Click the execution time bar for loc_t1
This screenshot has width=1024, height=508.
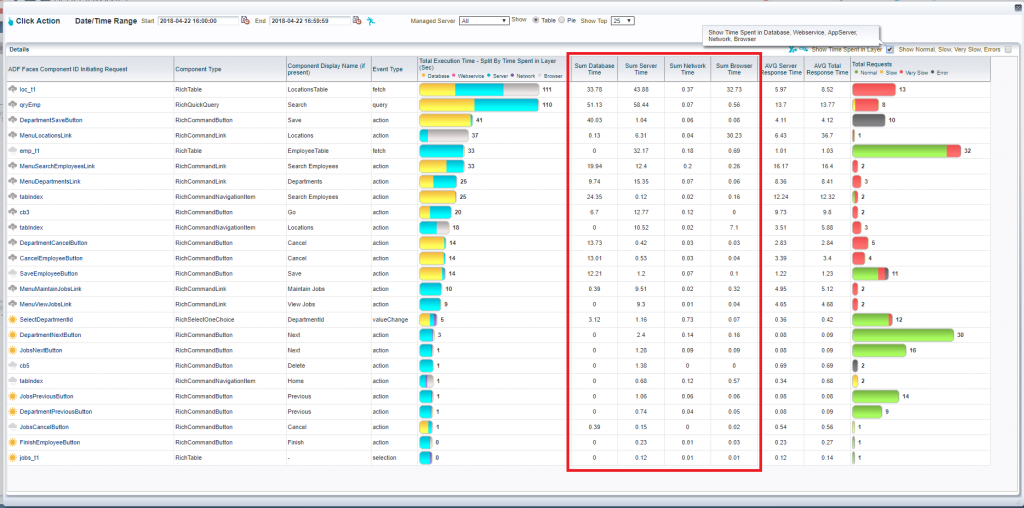478,89
